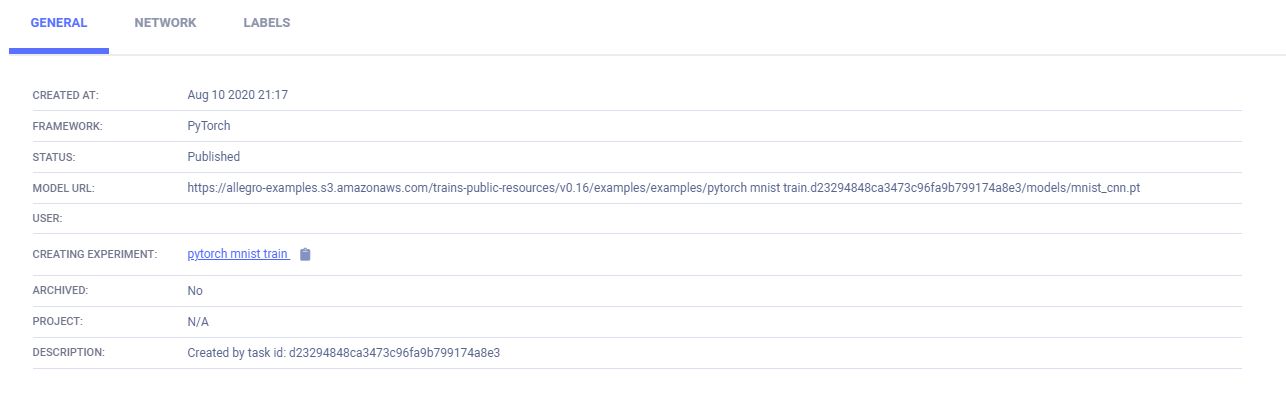Select the General tab

pyautogui.click(x=59, y=23)
